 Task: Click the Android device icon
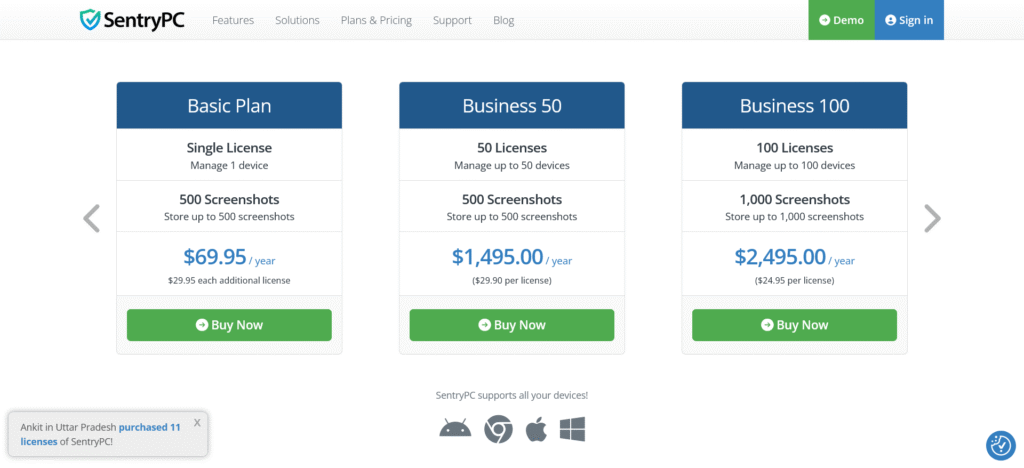[455, 429]
